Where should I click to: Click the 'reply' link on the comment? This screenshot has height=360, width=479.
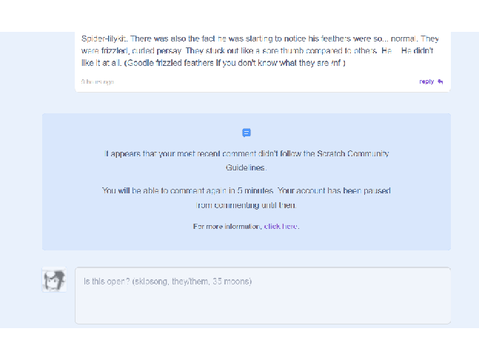click(x=426, y=81)
